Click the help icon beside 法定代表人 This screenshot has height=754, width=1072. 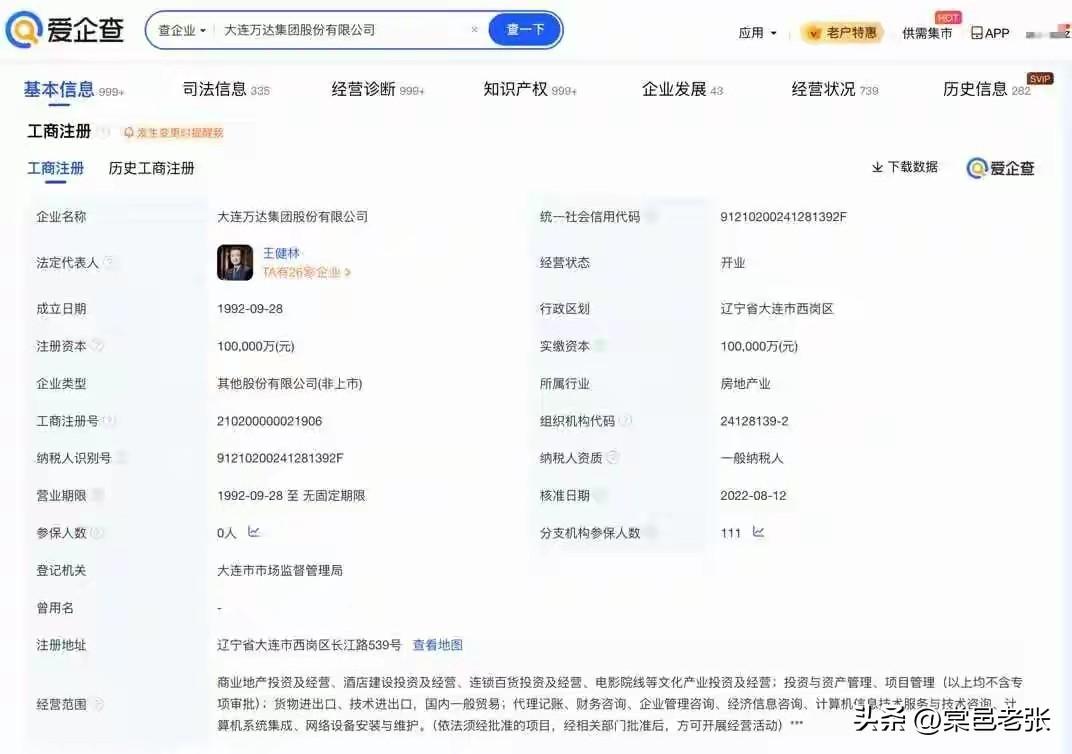[108, 262]
